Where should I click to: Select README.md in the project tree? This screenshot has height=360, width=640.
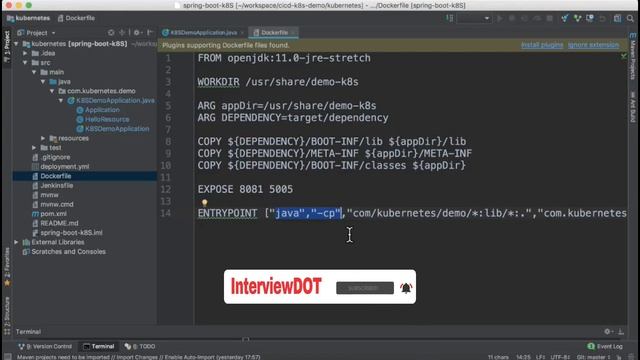point(55,223)
